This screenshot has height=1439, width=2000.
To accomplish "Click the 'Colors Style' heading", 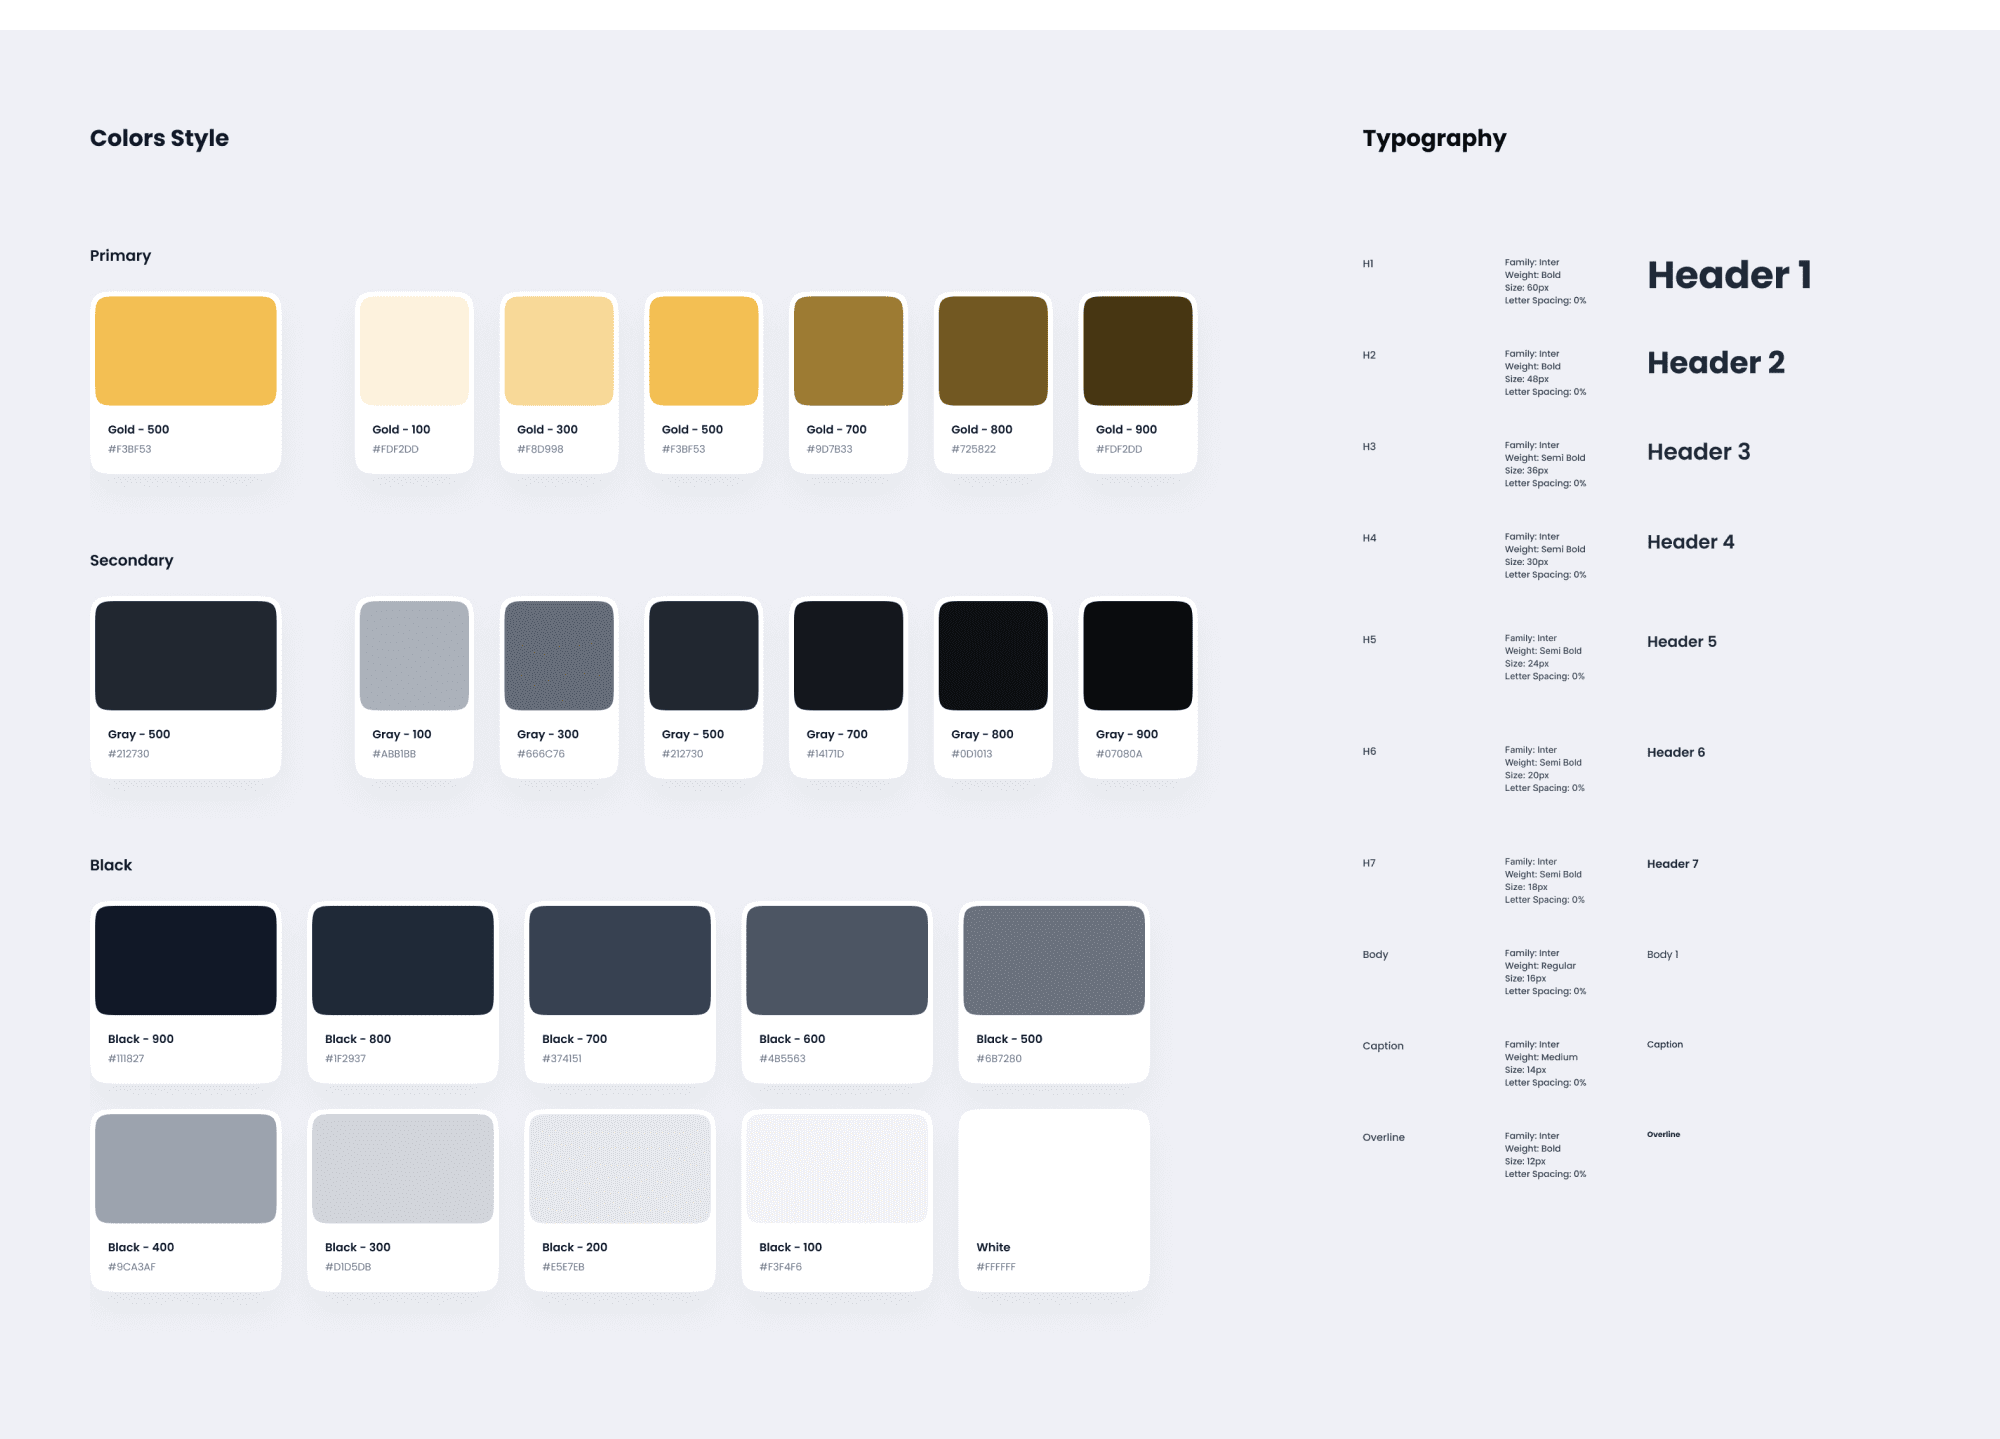I will [159, 138].
